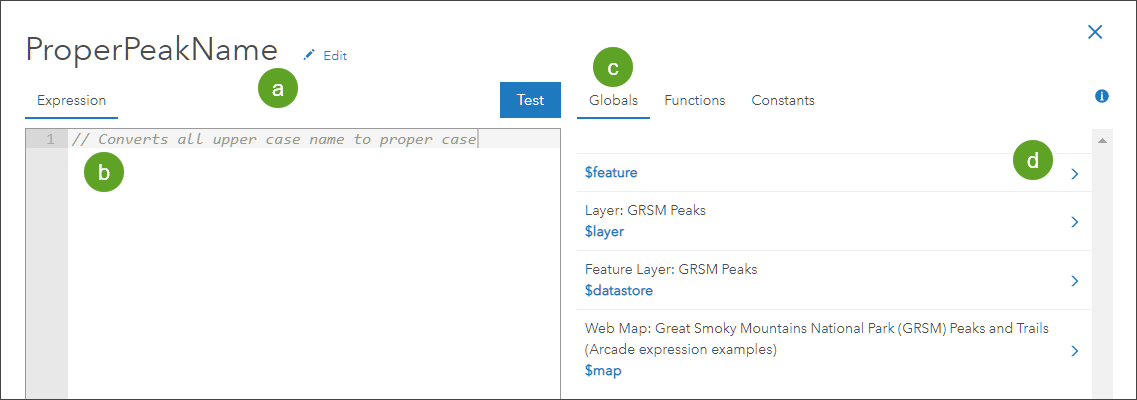Expand the $layer GRSM Peaks chevron

(1075, 222)
